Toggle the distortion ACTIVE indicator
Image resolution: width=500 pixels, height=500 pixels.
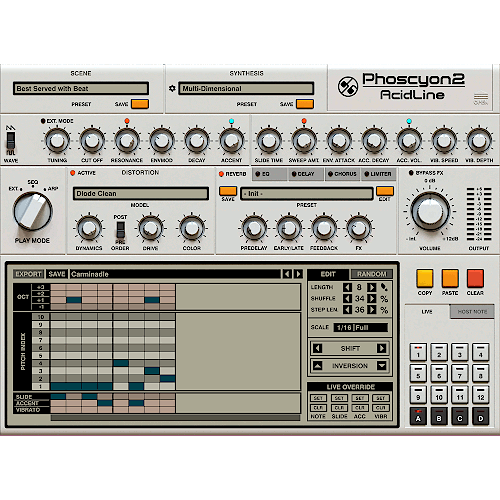click(x=73, y=173)
